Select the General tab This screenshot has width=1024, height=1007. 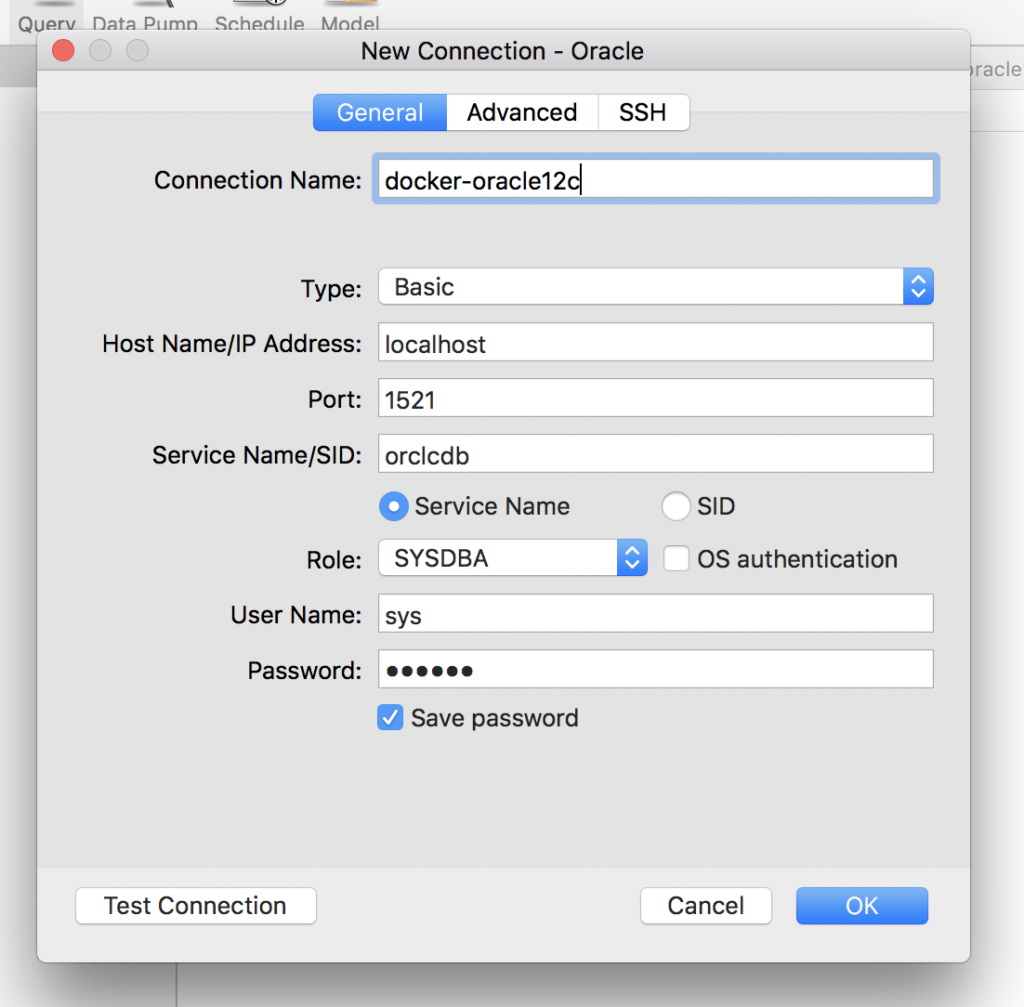click(x=380, y=113)
